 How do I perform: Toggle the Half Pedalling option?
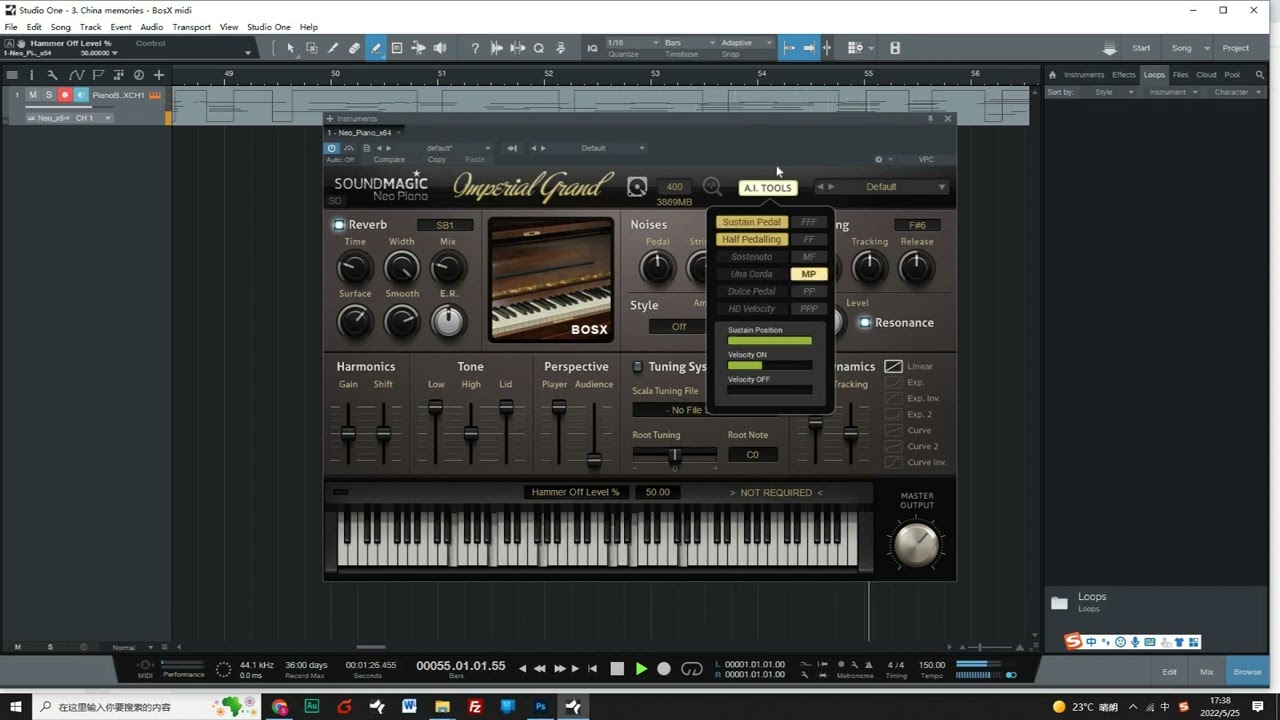(752, 240)
